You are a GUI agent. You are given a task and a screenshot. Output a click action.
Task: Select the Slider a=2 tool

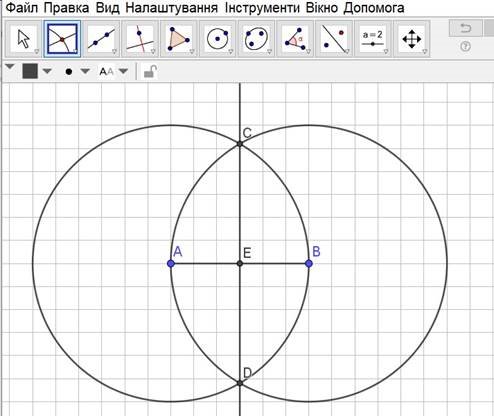pos(373,39)
